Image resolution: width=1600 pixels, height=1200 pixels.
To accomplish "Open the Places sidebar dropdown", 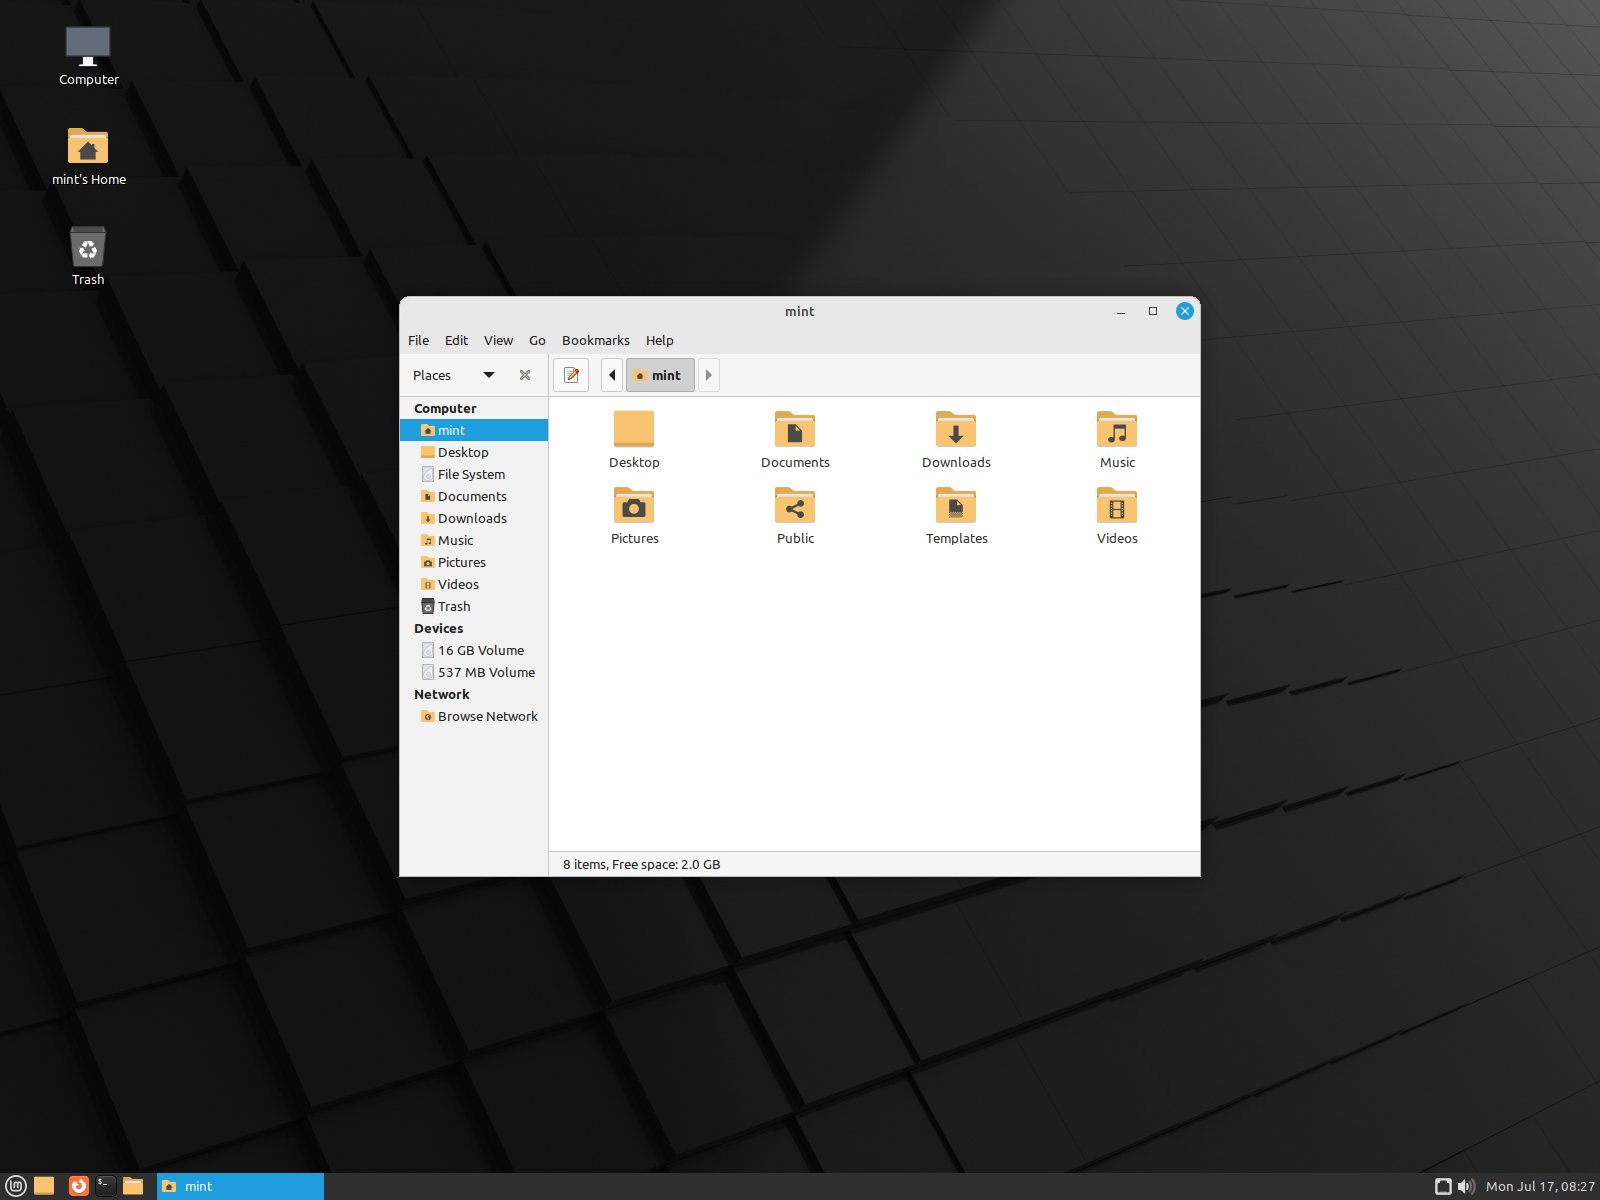I will pyautogui.click(x=489, y=375).
